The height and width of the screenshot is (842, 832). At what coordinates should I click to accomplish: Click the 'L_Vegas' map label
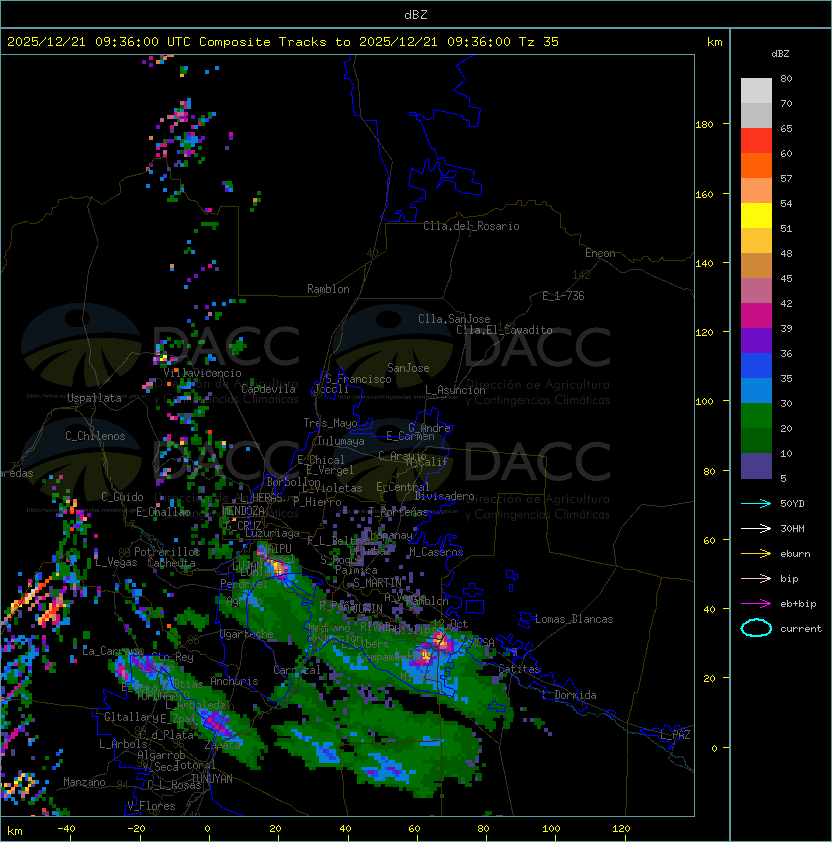point(116,563)
